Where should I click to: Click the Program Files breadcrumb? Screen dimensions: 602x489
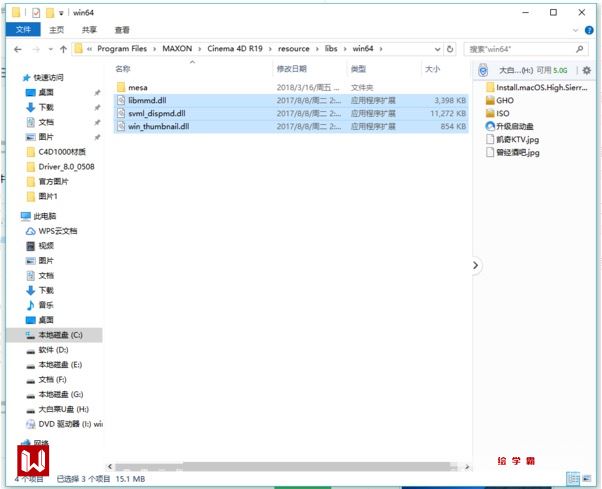click(122, 49)
